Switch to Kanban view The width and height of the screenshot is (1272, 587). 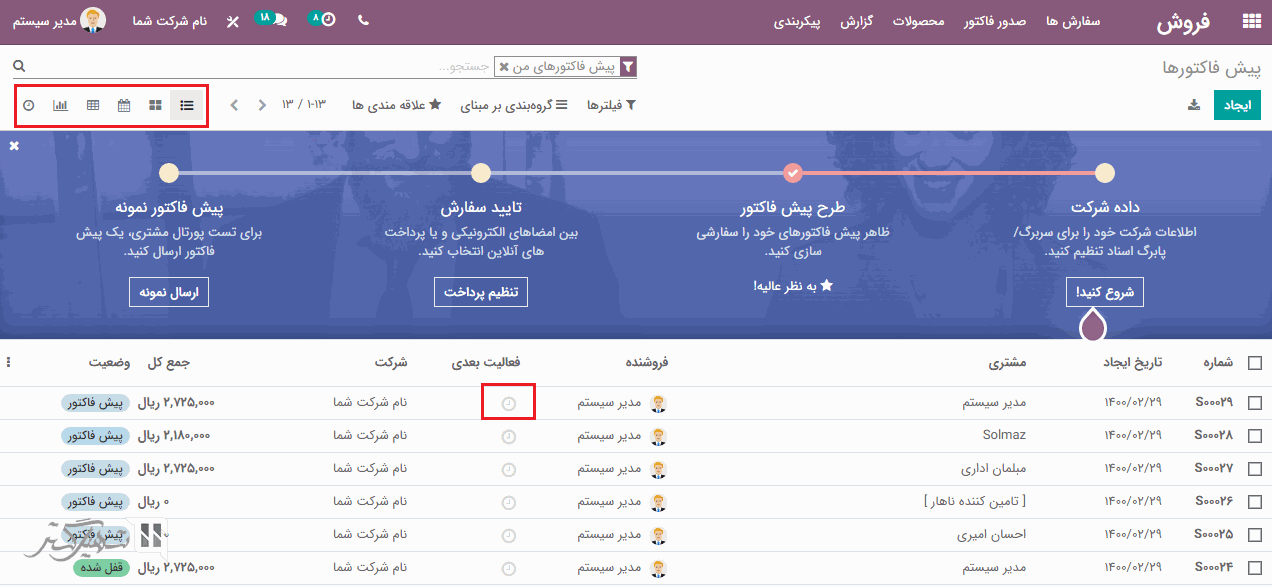[x=155, y=105]
